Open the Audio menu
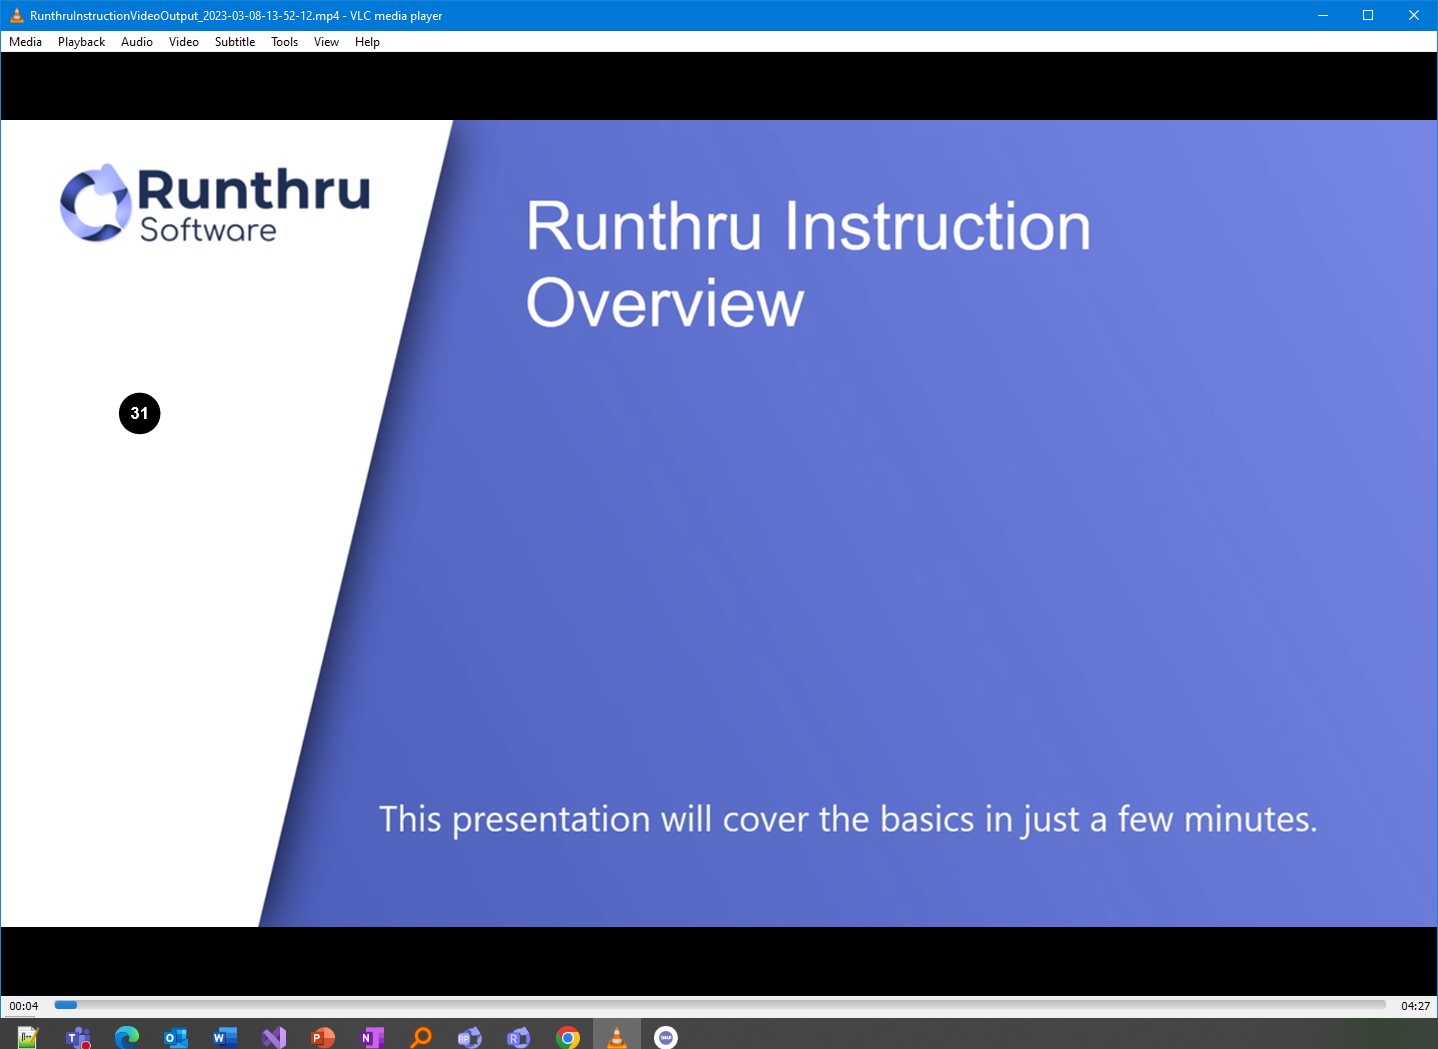 point(137,42)
